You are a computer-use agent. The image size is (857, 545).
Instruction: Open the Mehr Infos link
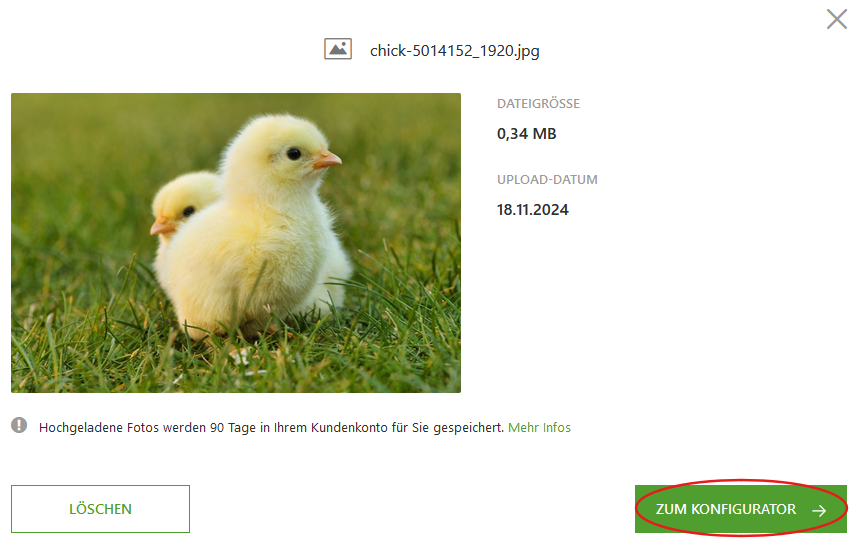click(x=539, y=427)
